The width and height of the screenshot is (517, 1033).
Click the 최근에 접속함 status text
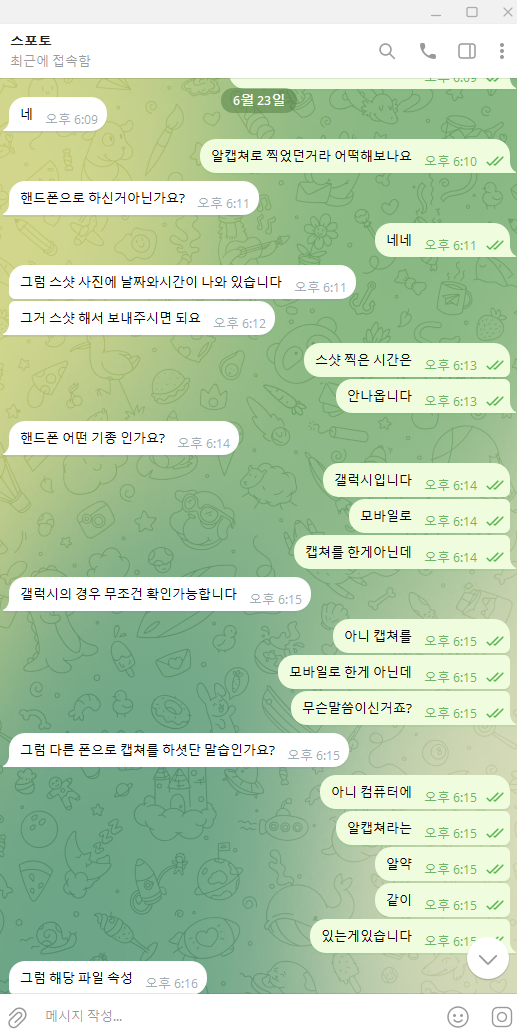51,61
